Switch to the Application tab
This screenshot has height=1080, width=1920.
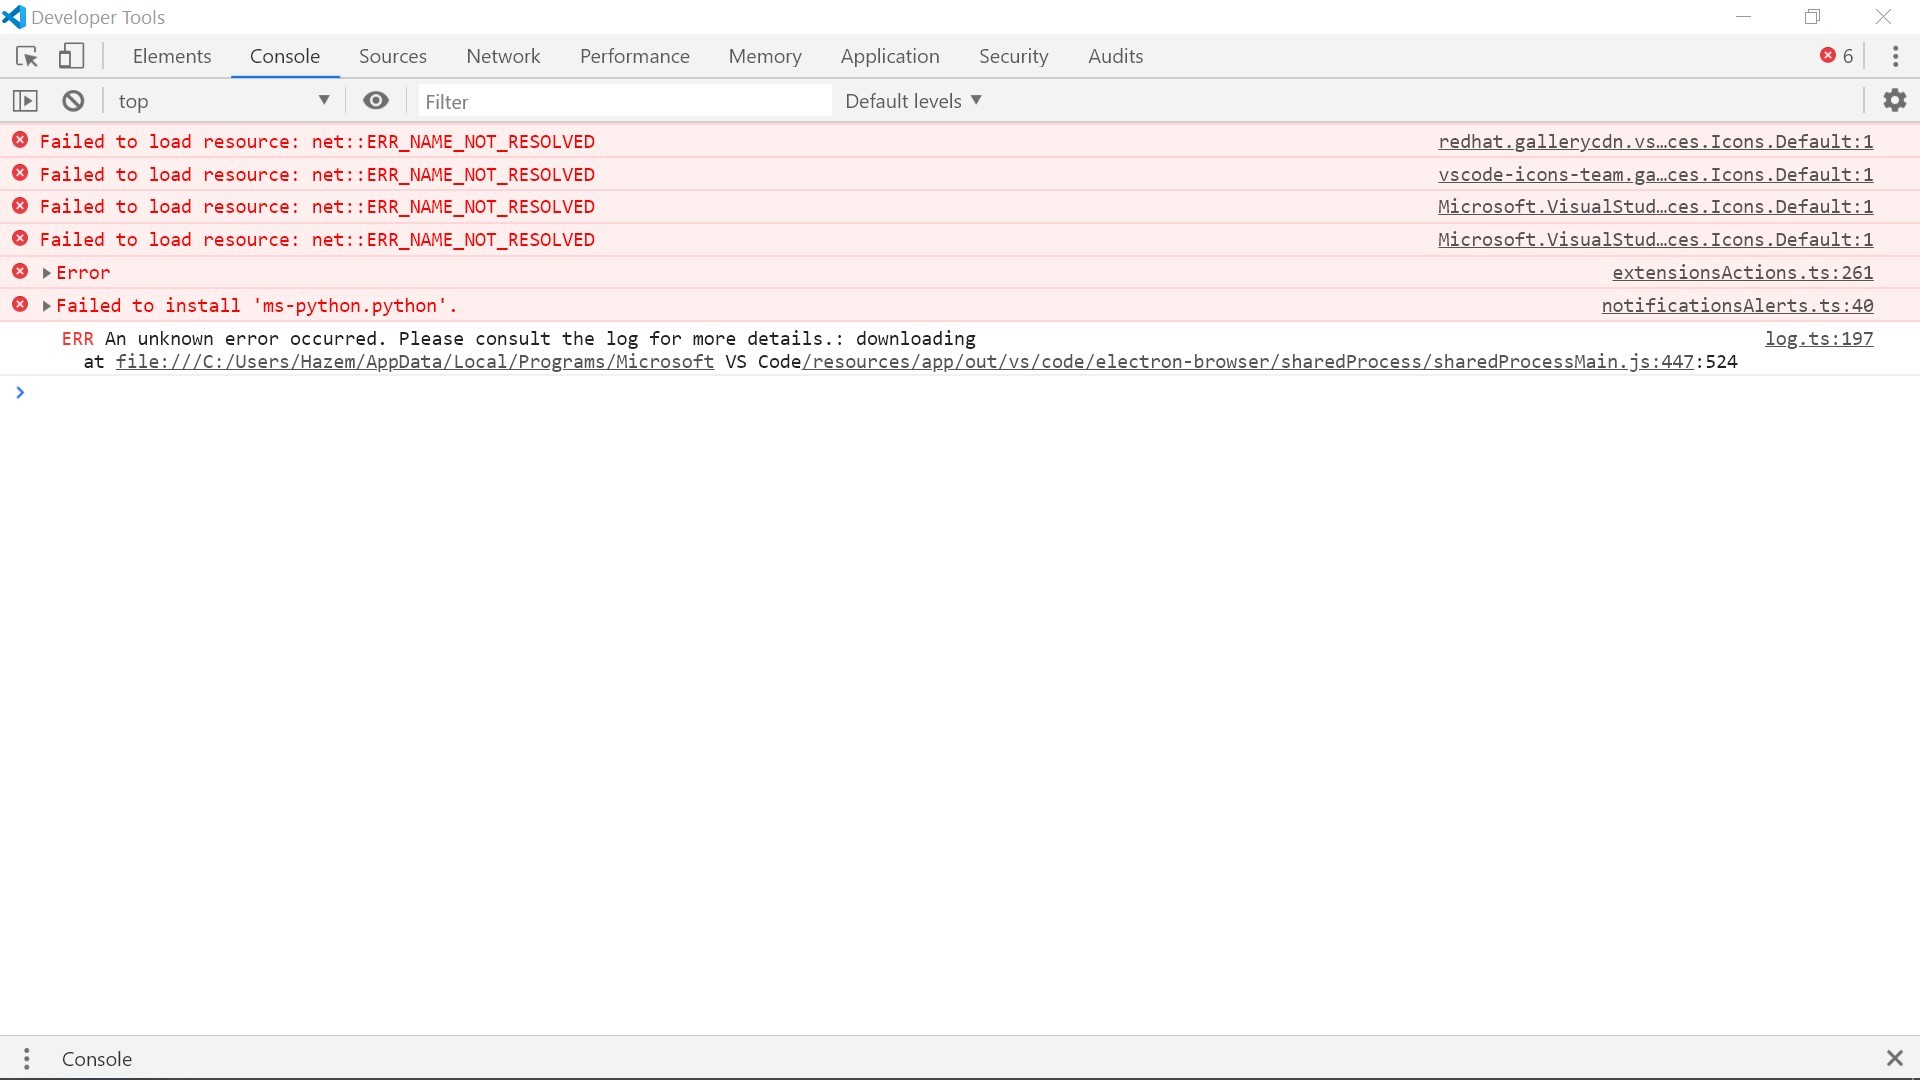[x=890, y=56]
